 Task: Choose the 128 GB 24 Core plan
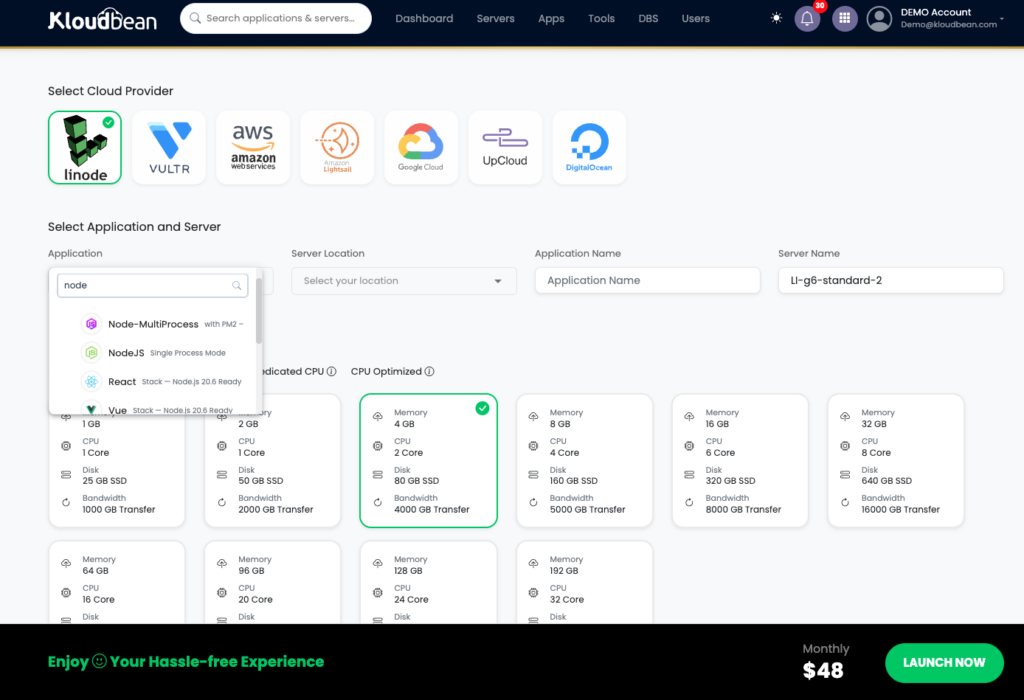point(428,582)
